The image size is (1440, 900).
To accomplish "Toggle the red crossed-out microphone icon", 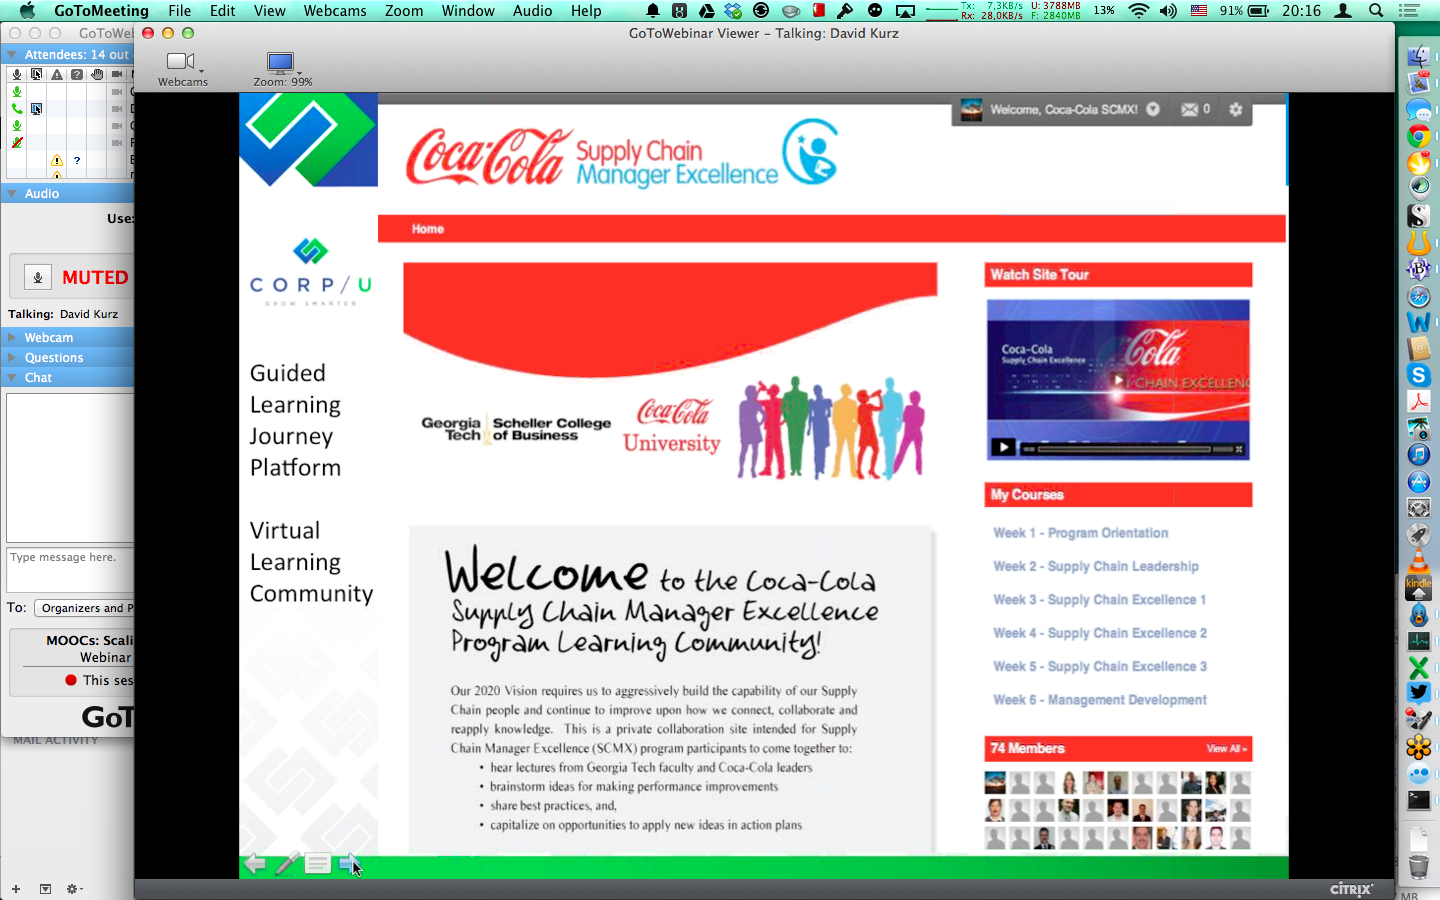I will pos(17,143).
